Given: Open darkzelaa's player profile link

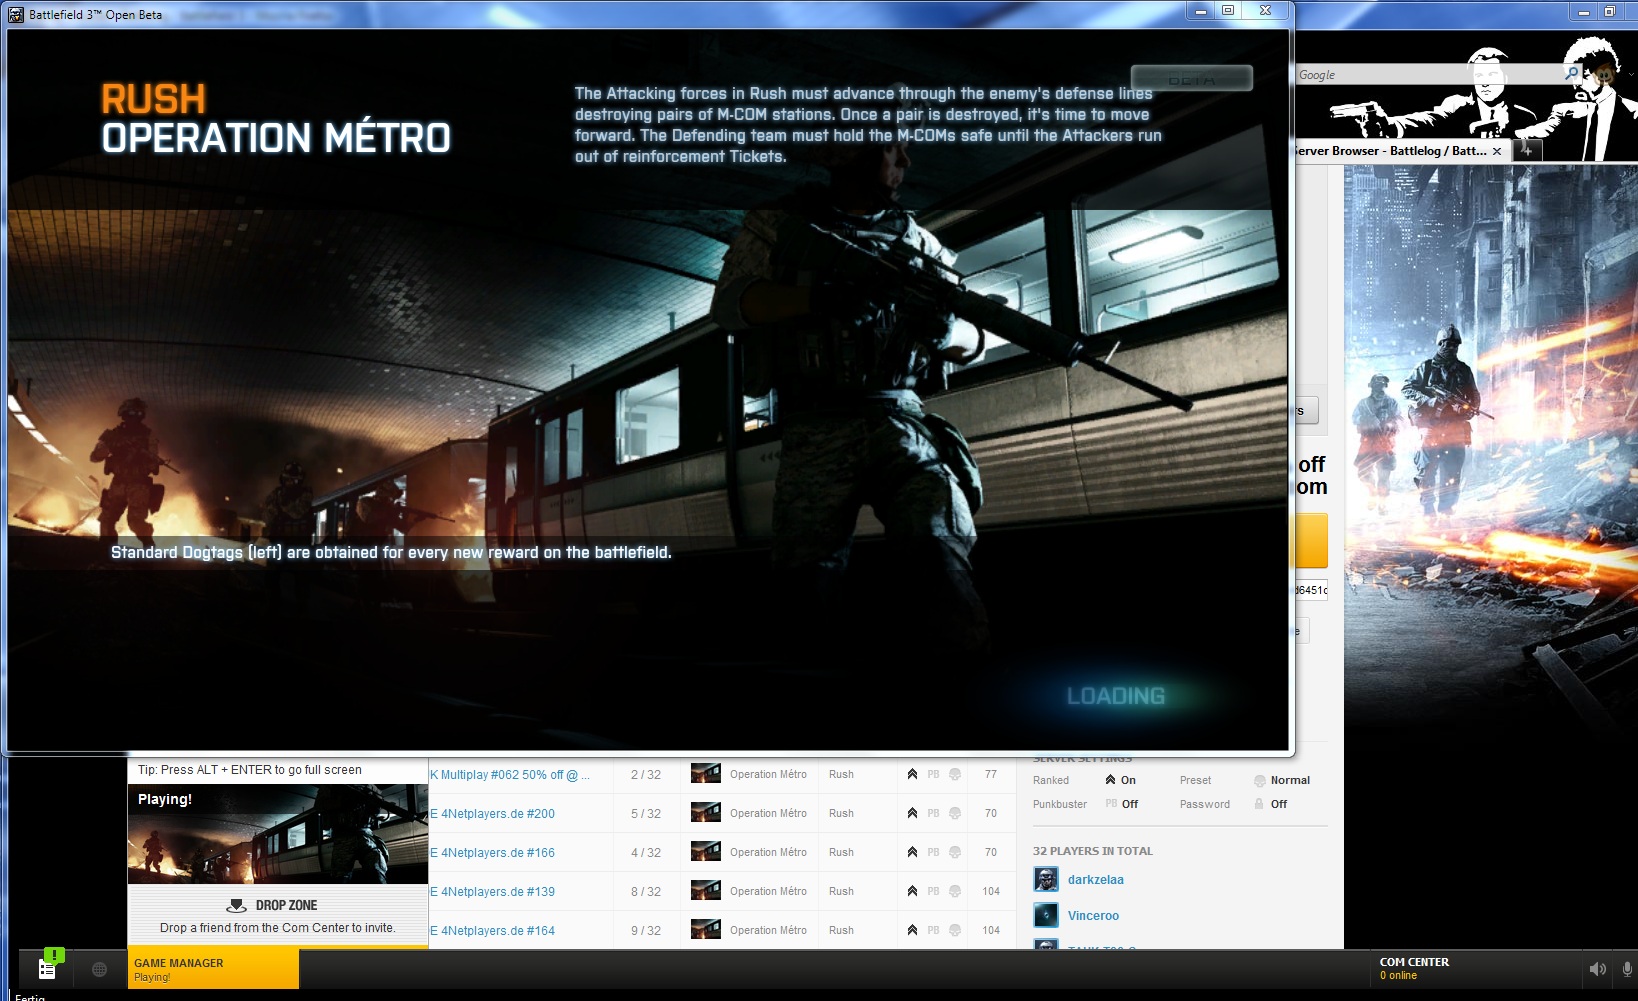Looking at the screenshot, I should tap(1096, 880).
